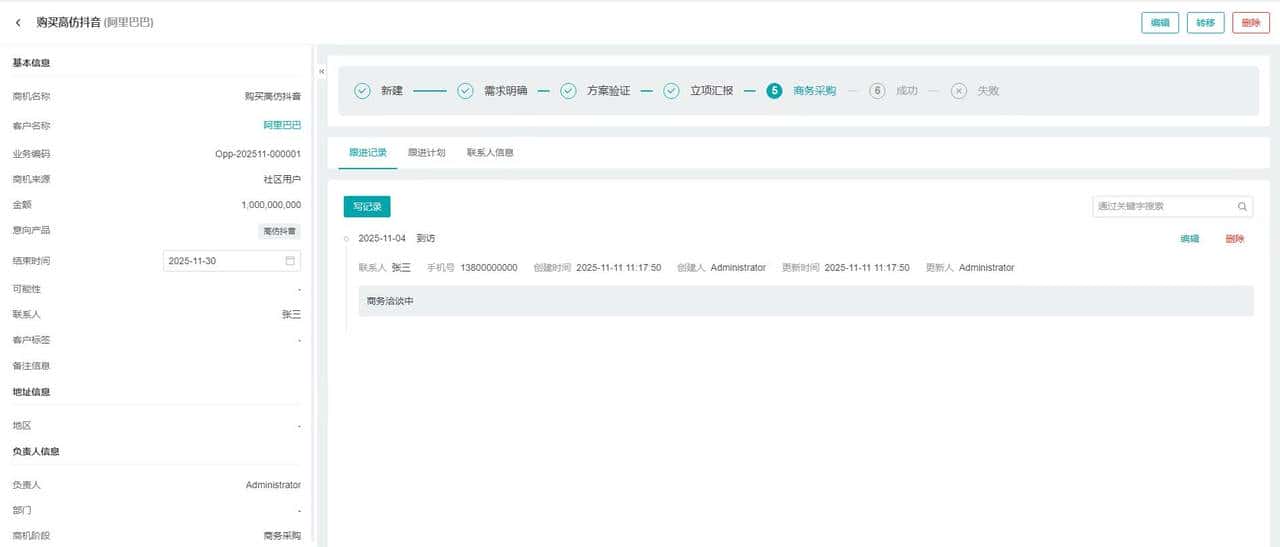The height and width of the screenshot is (547, 1280).
Task: Click the step 5 circle for 商务采购
Action: pyautogui.click(x=774, y=91)
